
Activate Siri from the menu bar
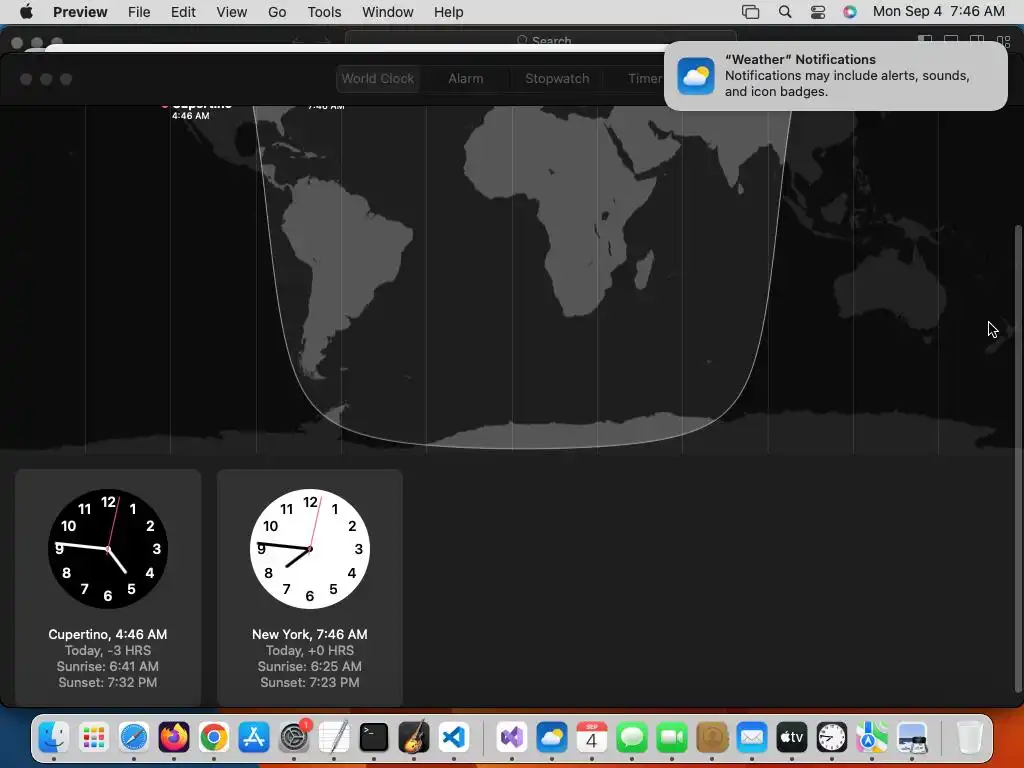pos(850,12)
